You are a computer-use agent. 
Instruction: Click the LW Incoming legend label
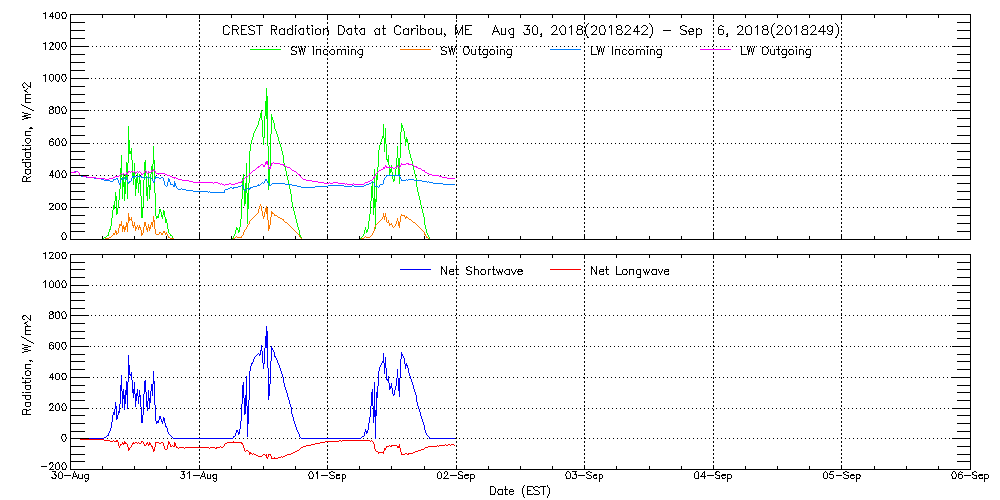(626, 51)
